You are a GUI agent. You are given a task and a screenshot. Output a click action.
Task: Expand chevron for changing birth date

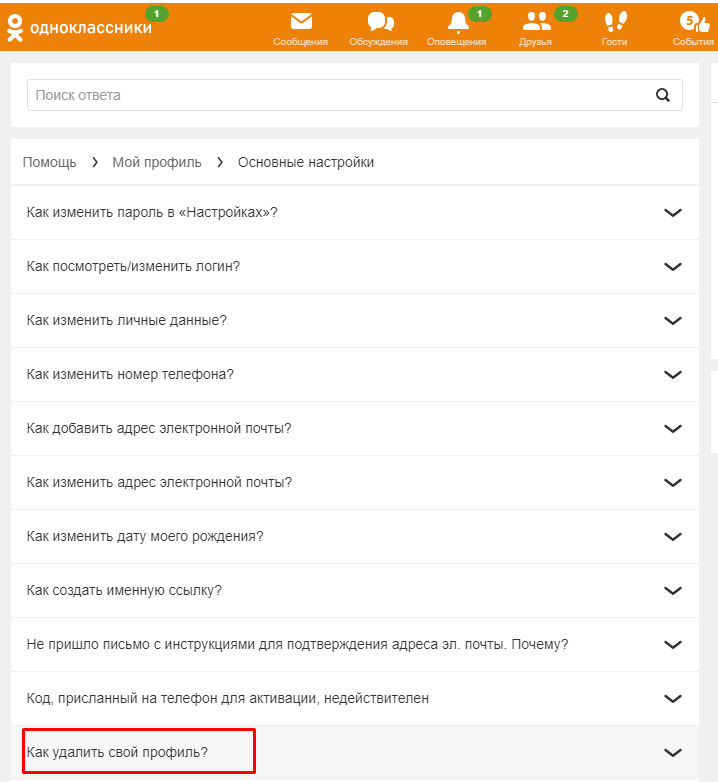click(673, 537)
